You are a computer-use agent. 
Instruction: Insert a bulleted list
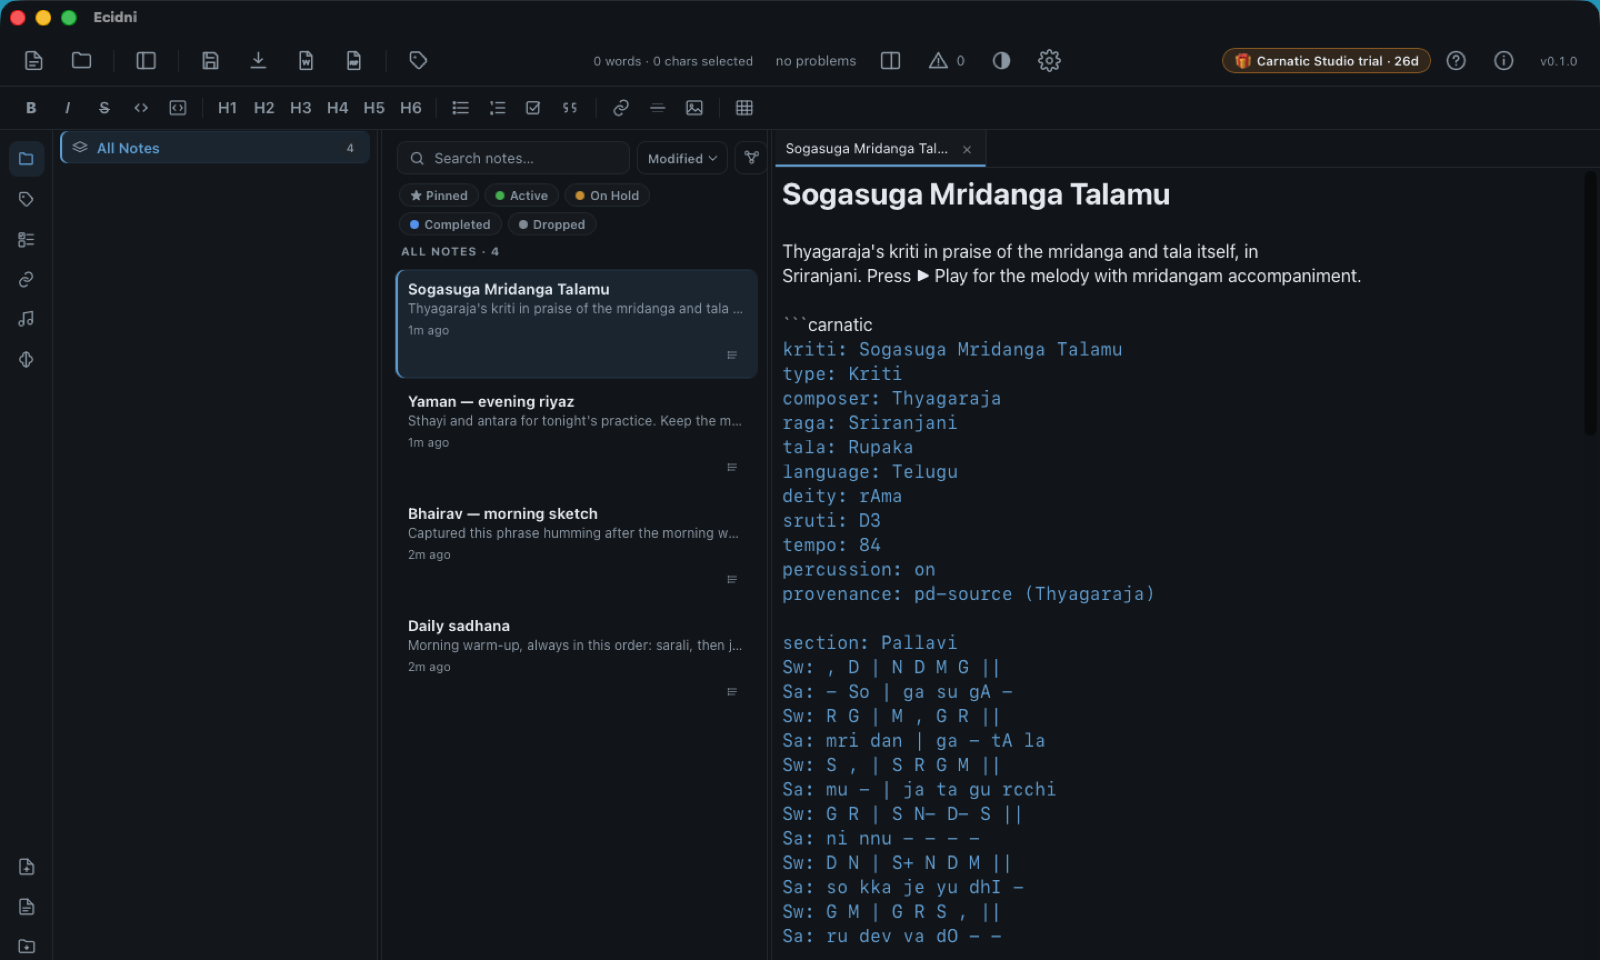pos(460,108)
